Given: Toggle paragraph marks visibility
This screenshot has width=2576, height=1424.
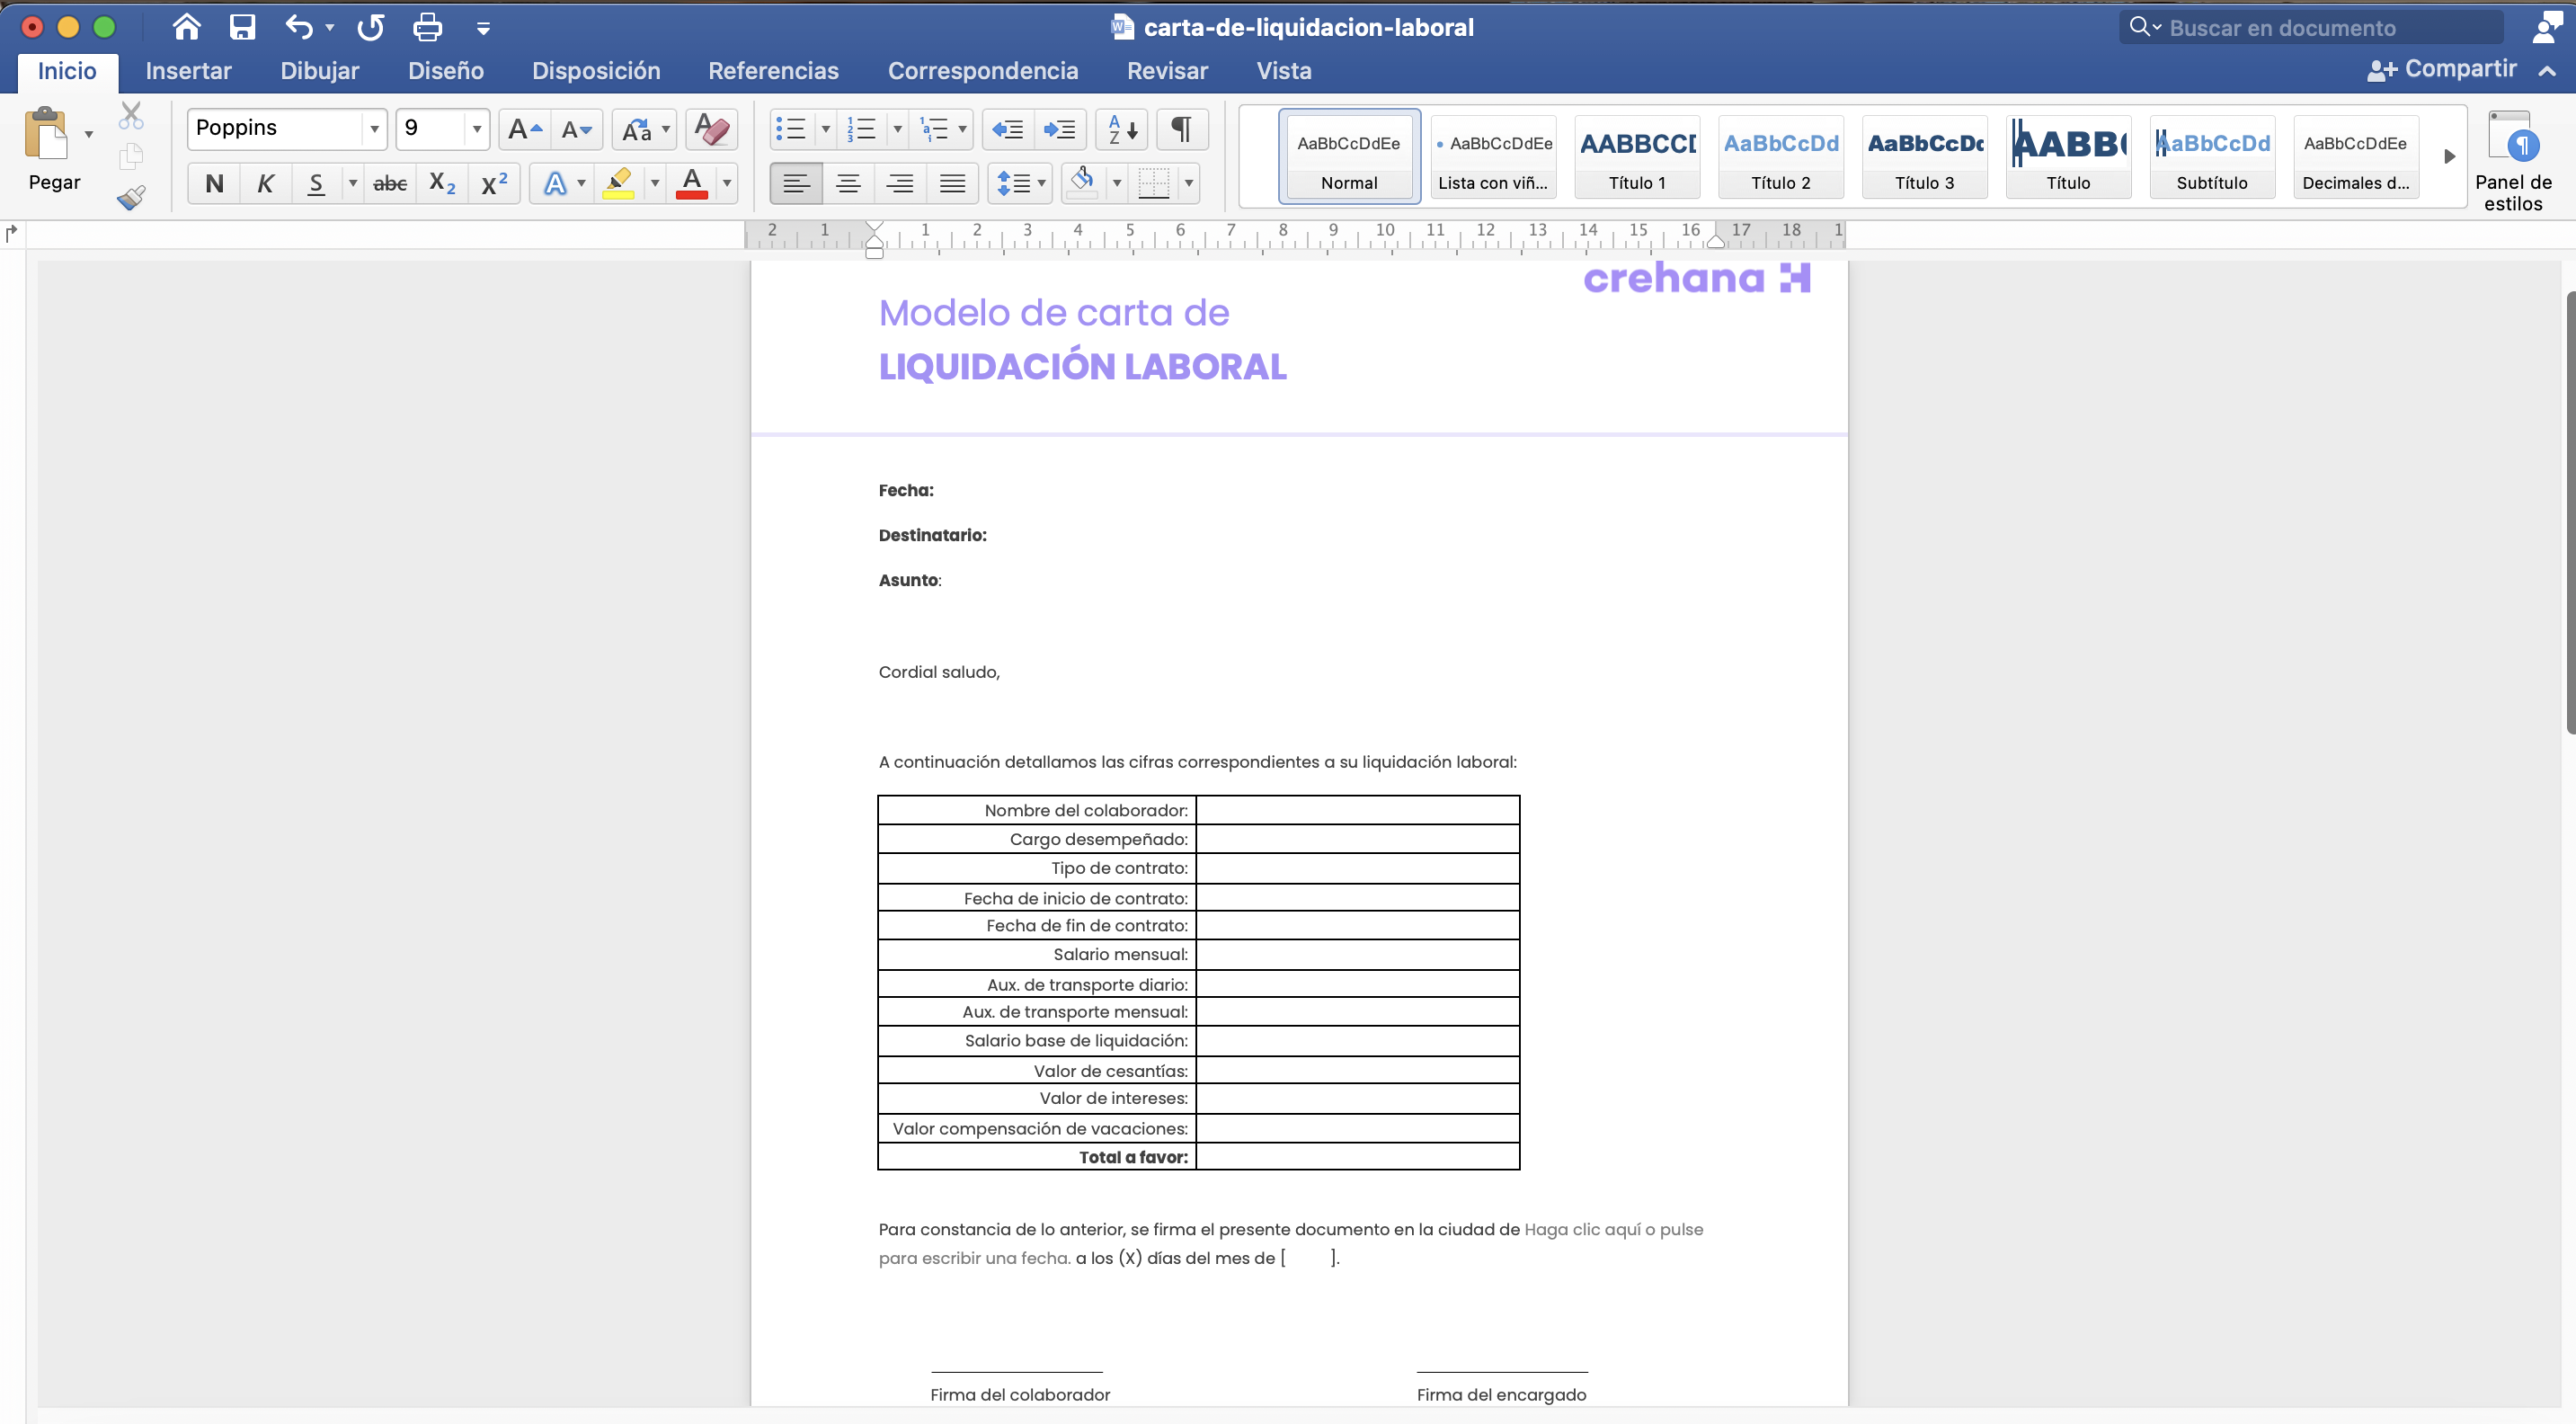Looking at the screenshot, I should pyautogui.click(x=1182, y=129).
